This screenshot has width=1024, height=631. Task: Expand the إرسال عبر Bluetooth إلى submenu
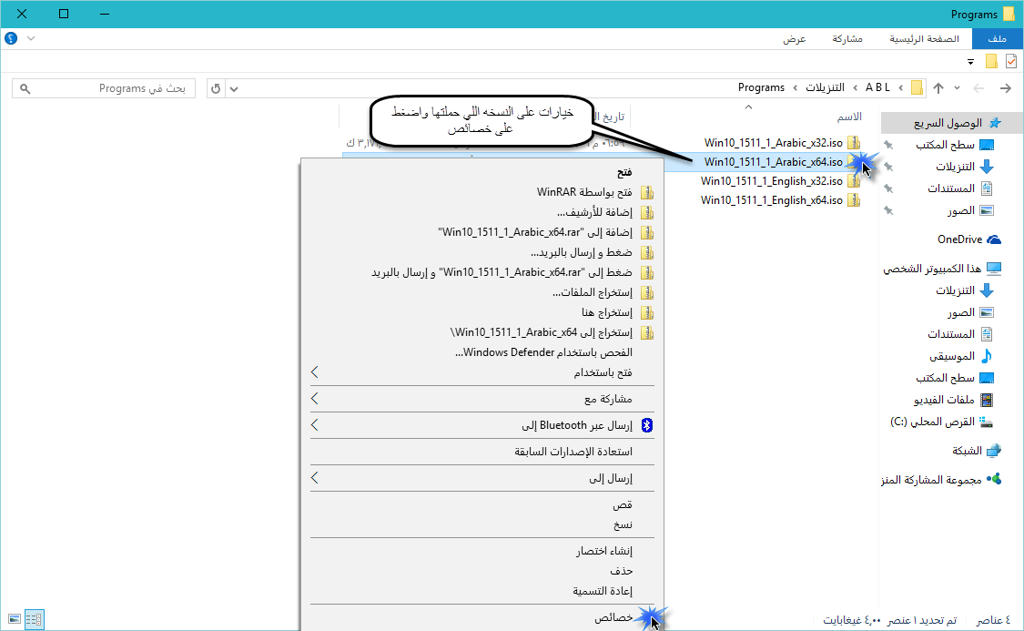point(315,425)
